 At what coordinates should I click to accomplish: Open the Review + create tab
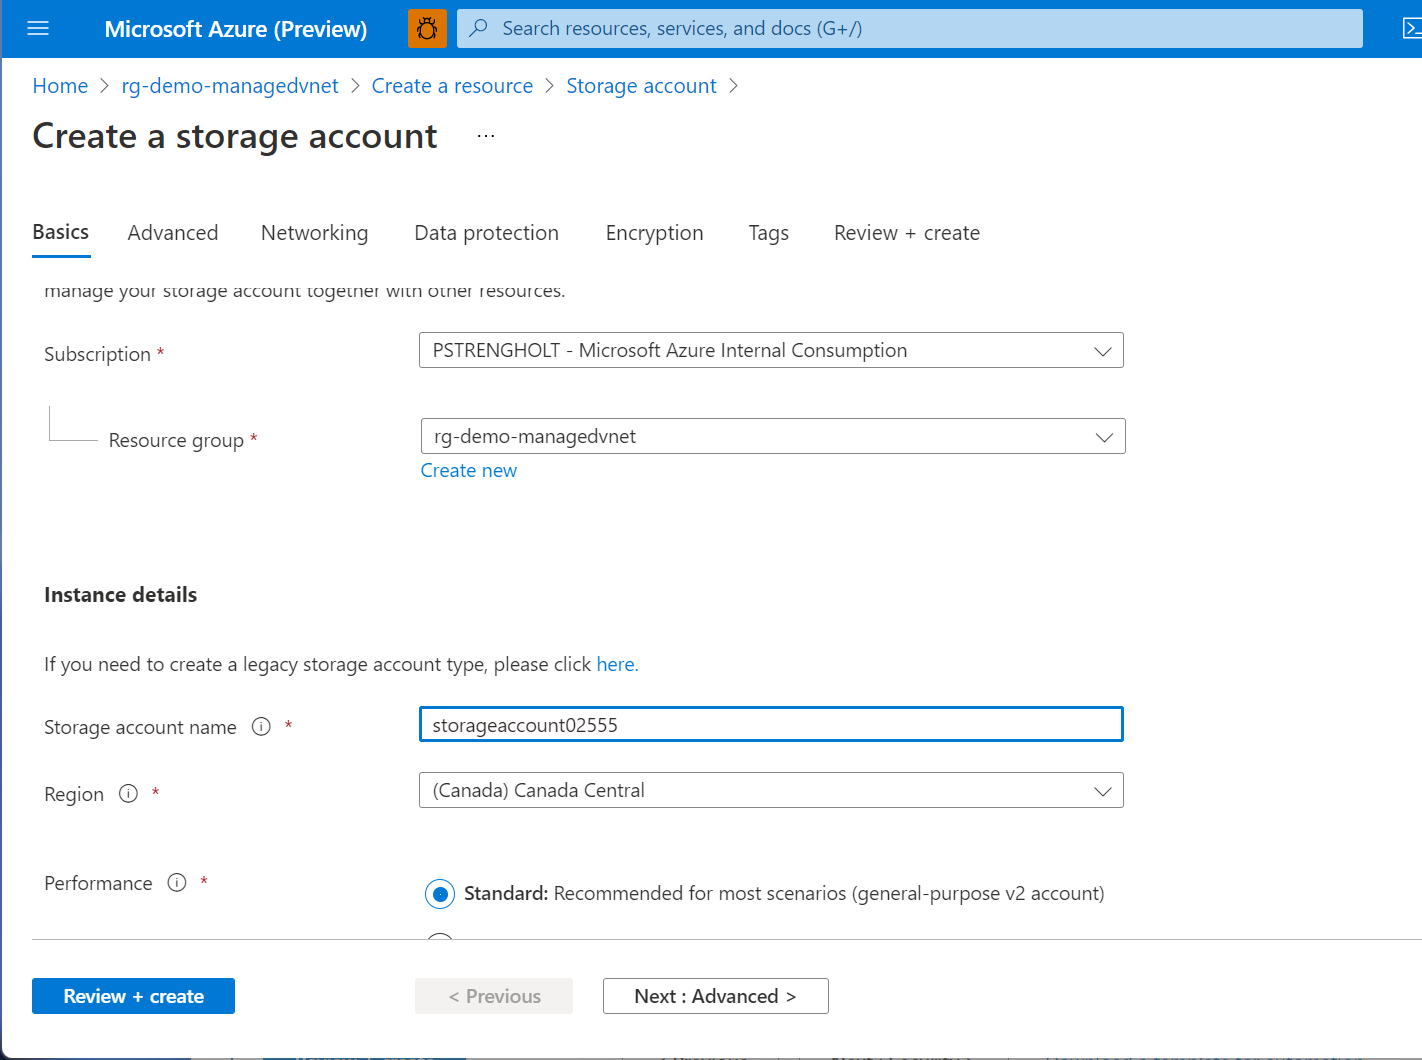tap(907, 233)
